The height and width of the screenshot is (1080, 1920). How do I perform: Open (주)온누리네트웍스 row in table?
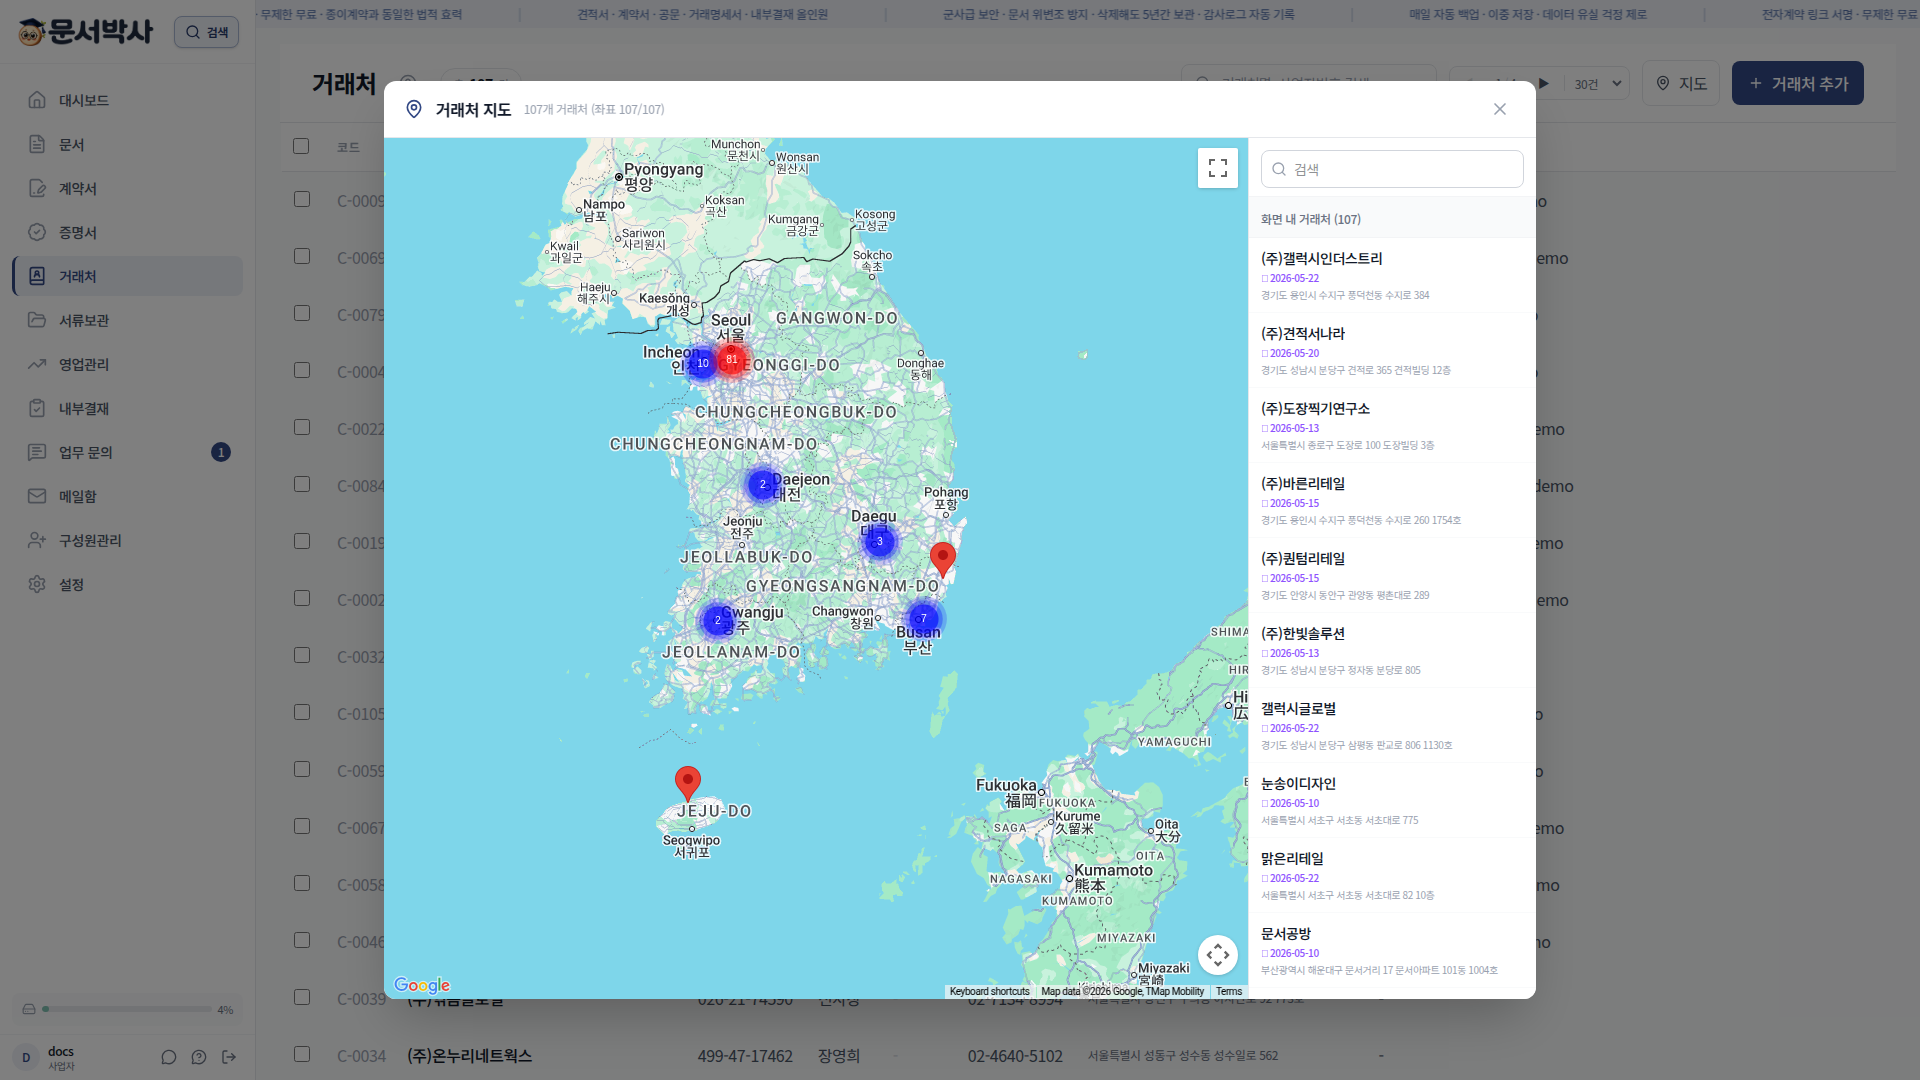pos(1090,1055)
